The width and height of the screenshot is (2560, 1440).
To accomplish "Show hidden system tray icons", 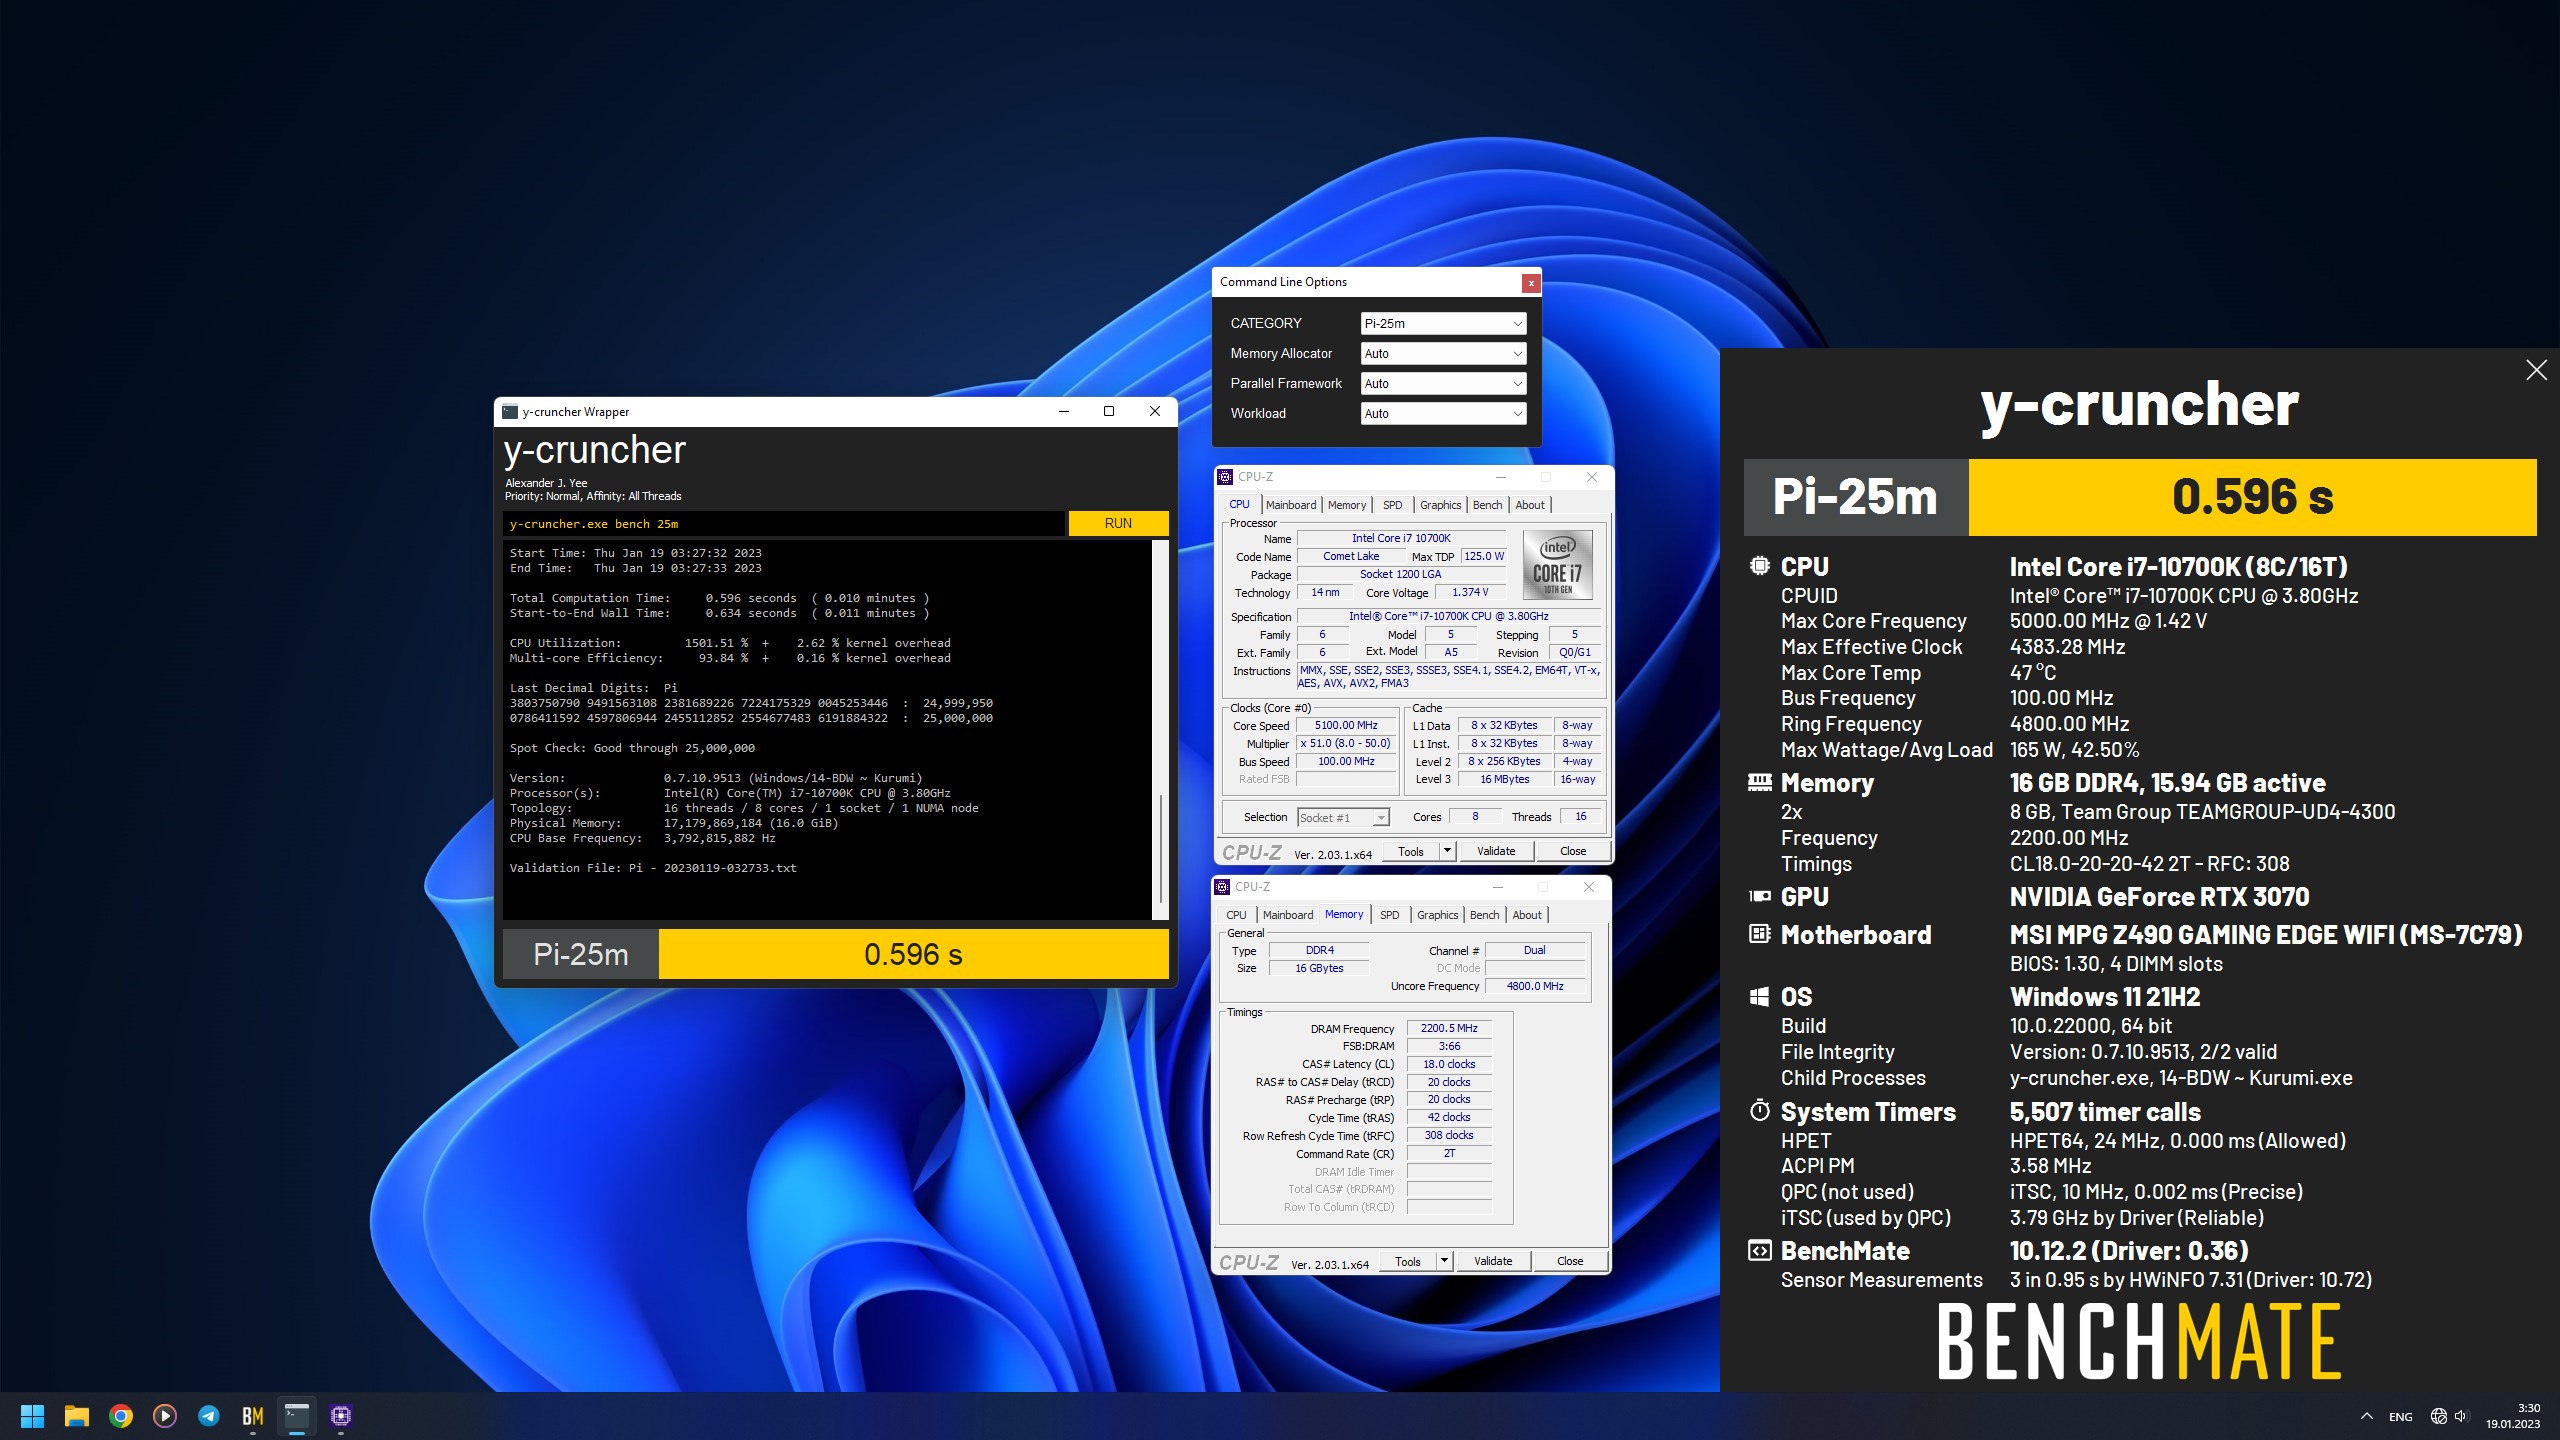I will click(x=2367, y=1416).
